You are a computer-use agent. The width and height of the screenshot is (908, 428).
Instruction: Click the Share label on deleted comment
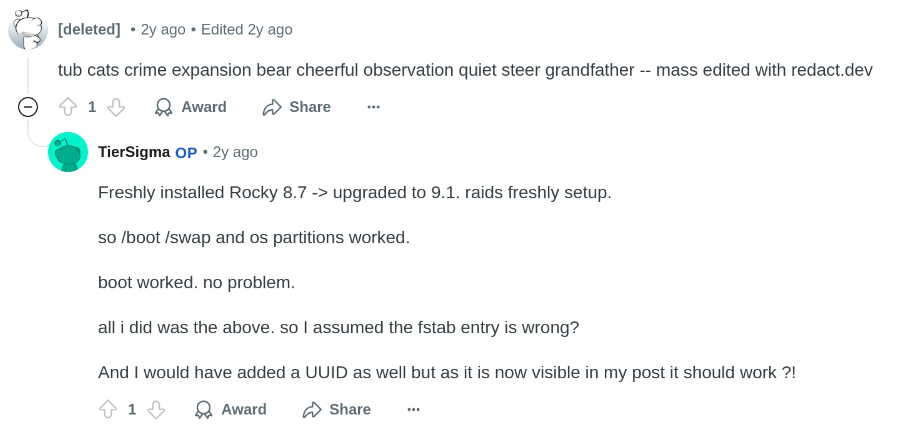tap(310, 107)
